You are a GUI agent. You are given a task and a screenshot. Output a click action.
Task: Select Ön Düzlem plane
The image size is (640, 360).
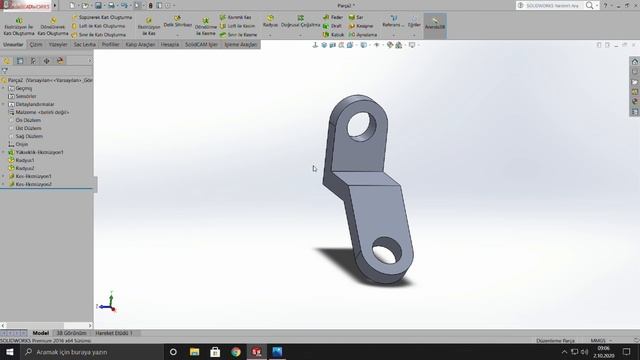point(28,120)
